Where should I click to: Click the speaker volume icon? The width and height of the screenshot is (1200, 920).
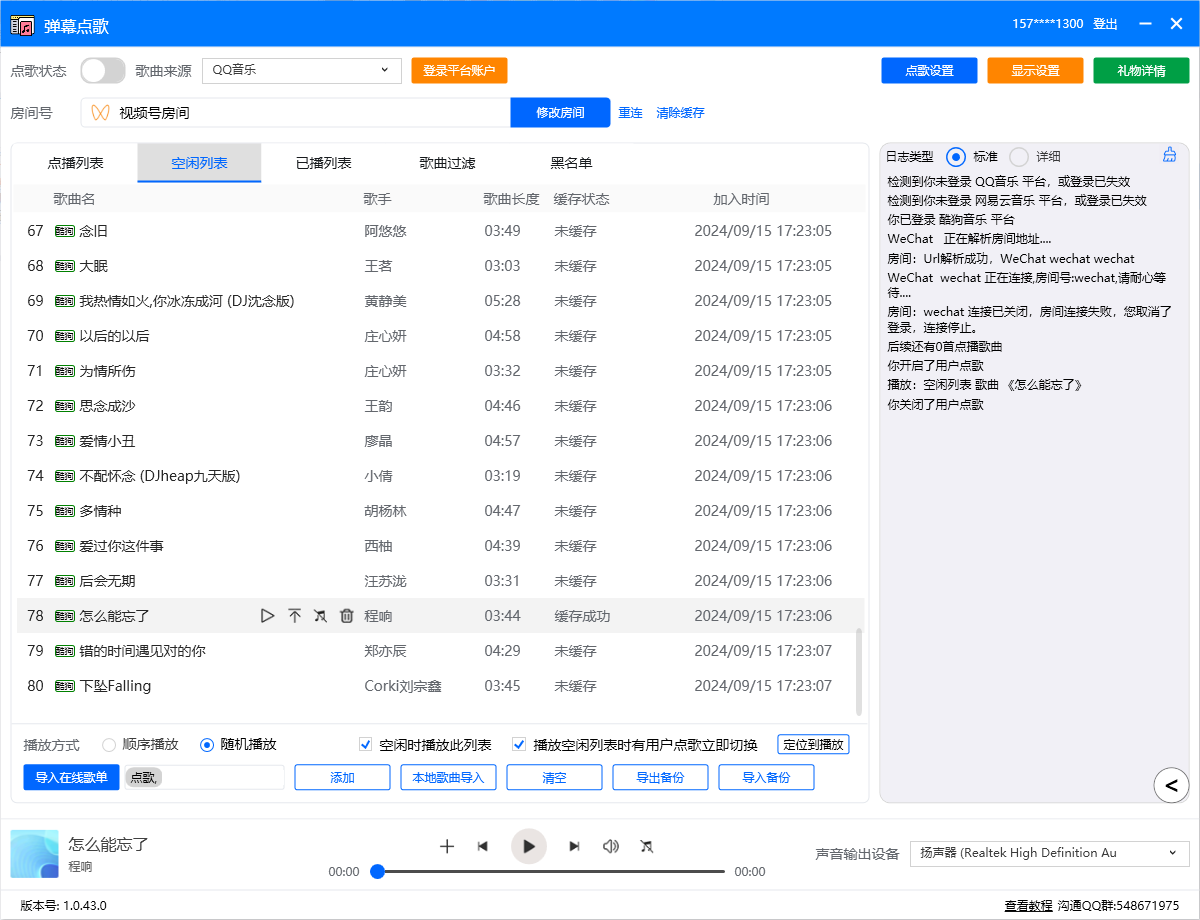pos(610,846)
